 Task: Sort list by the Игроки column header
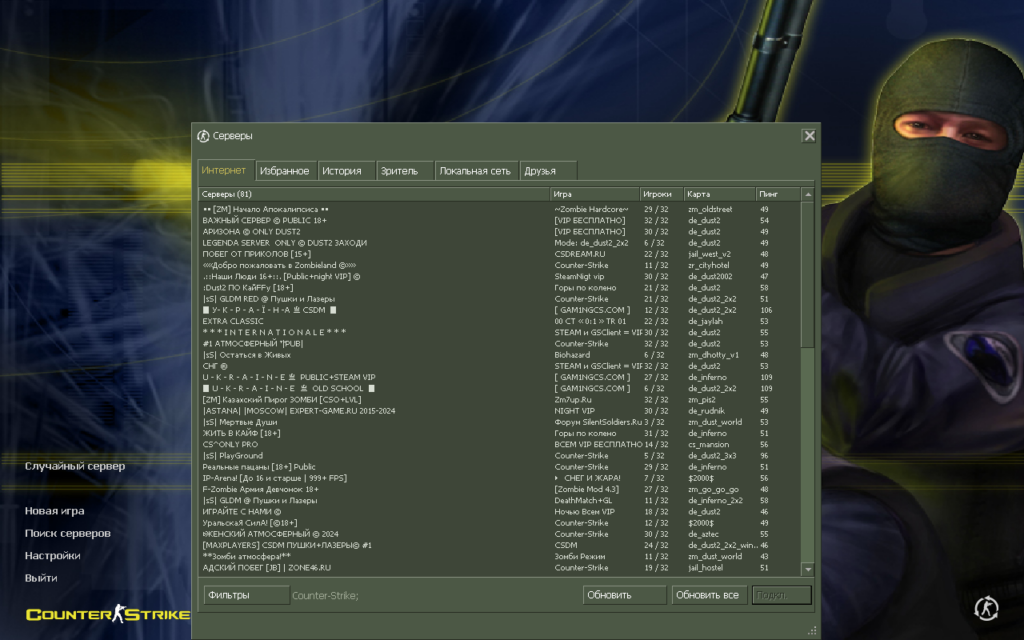point(660,194)
